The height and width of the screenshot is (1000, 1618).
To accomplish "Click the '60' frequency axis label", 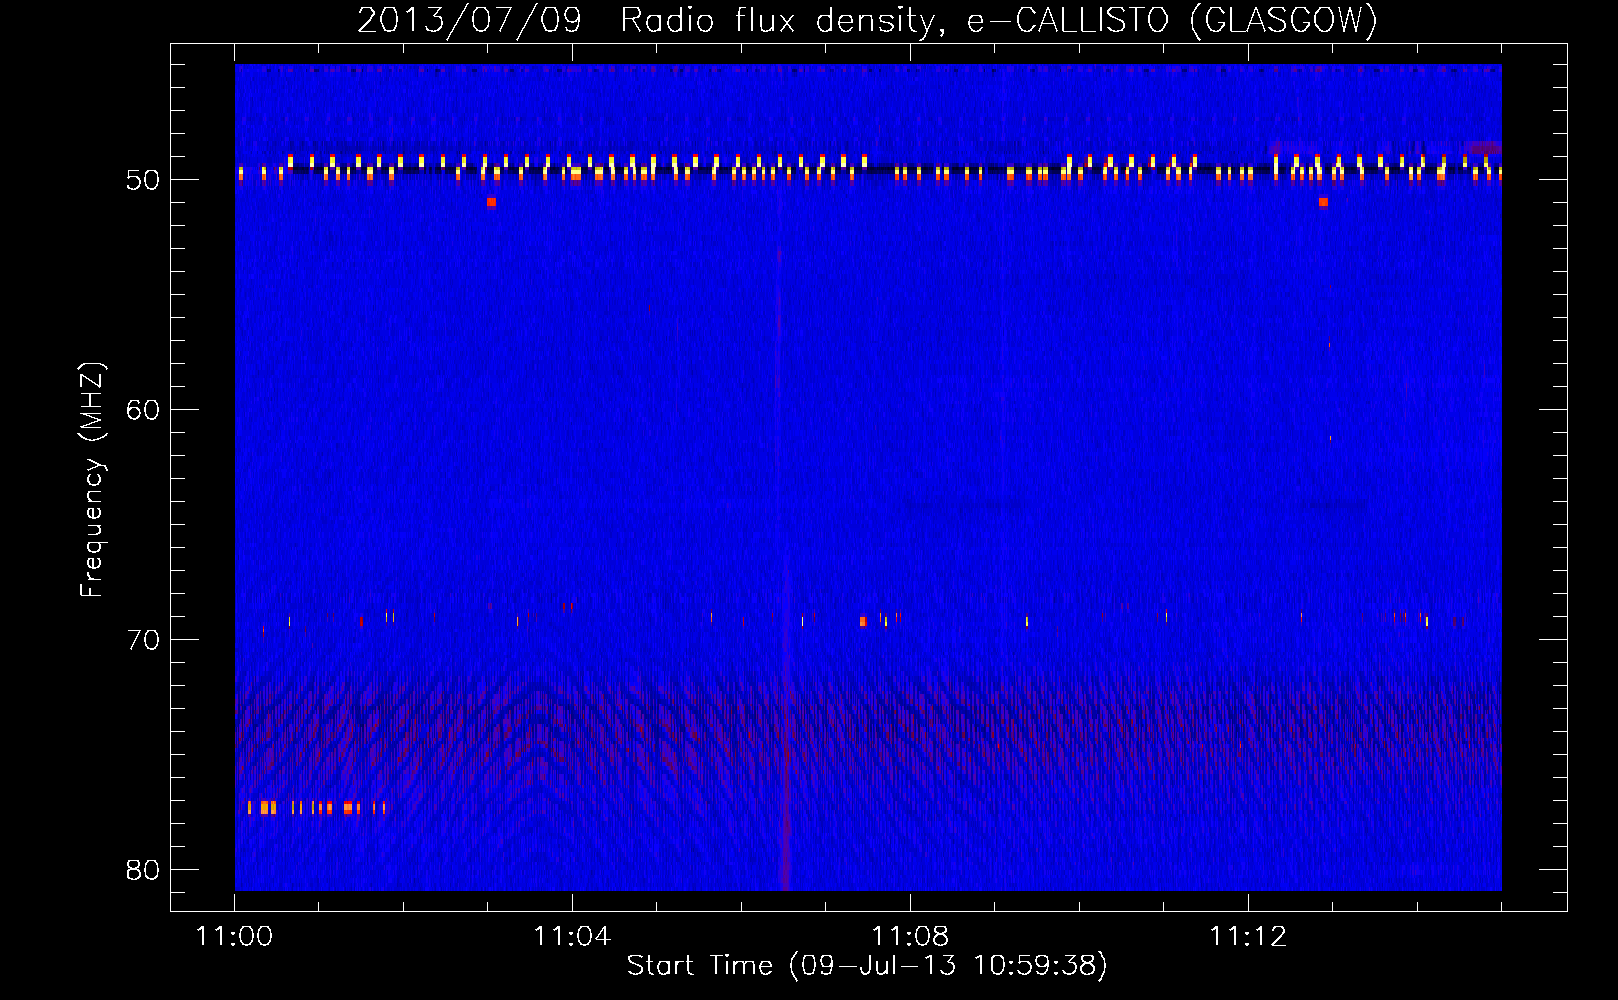I will click(x=143, y=410).
